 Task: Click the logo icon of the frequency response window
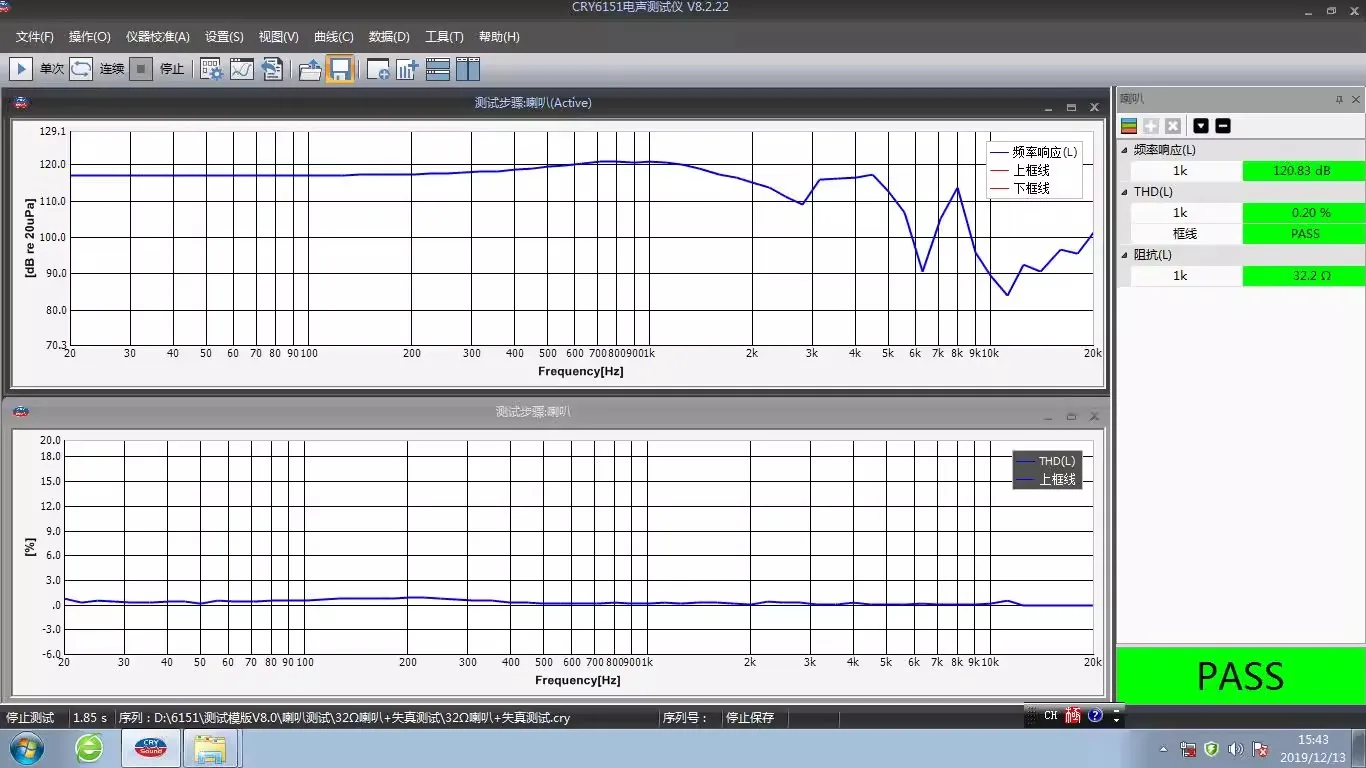coord(21,103)
